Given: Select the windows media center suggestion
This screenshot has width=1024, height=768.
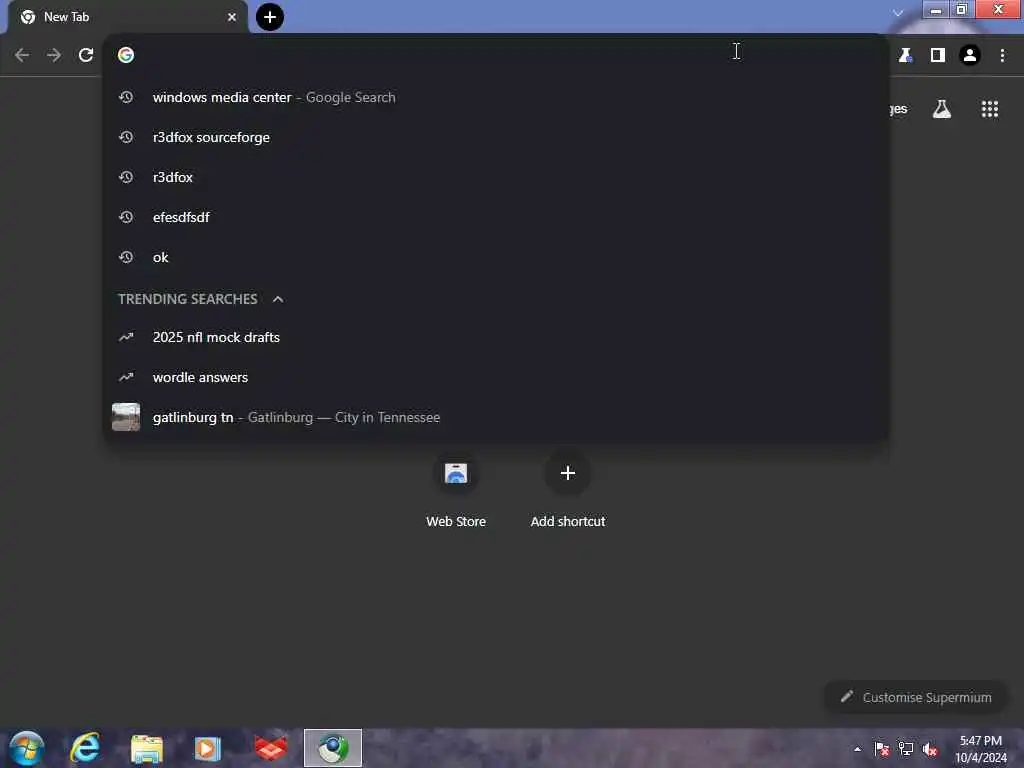Looking at the screenshot, I should (495, 97).
